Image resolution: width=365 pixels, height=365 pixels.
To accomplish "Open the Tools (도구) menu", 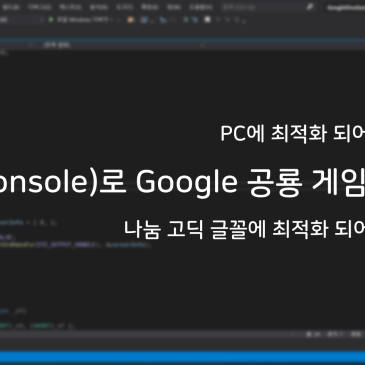I will coord(125,7).
